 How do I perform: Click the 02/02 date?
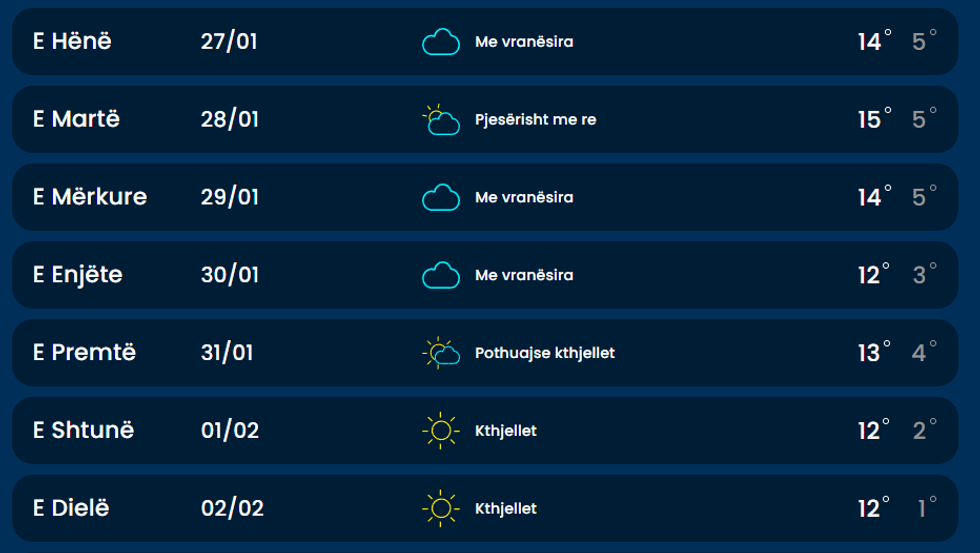232,508
